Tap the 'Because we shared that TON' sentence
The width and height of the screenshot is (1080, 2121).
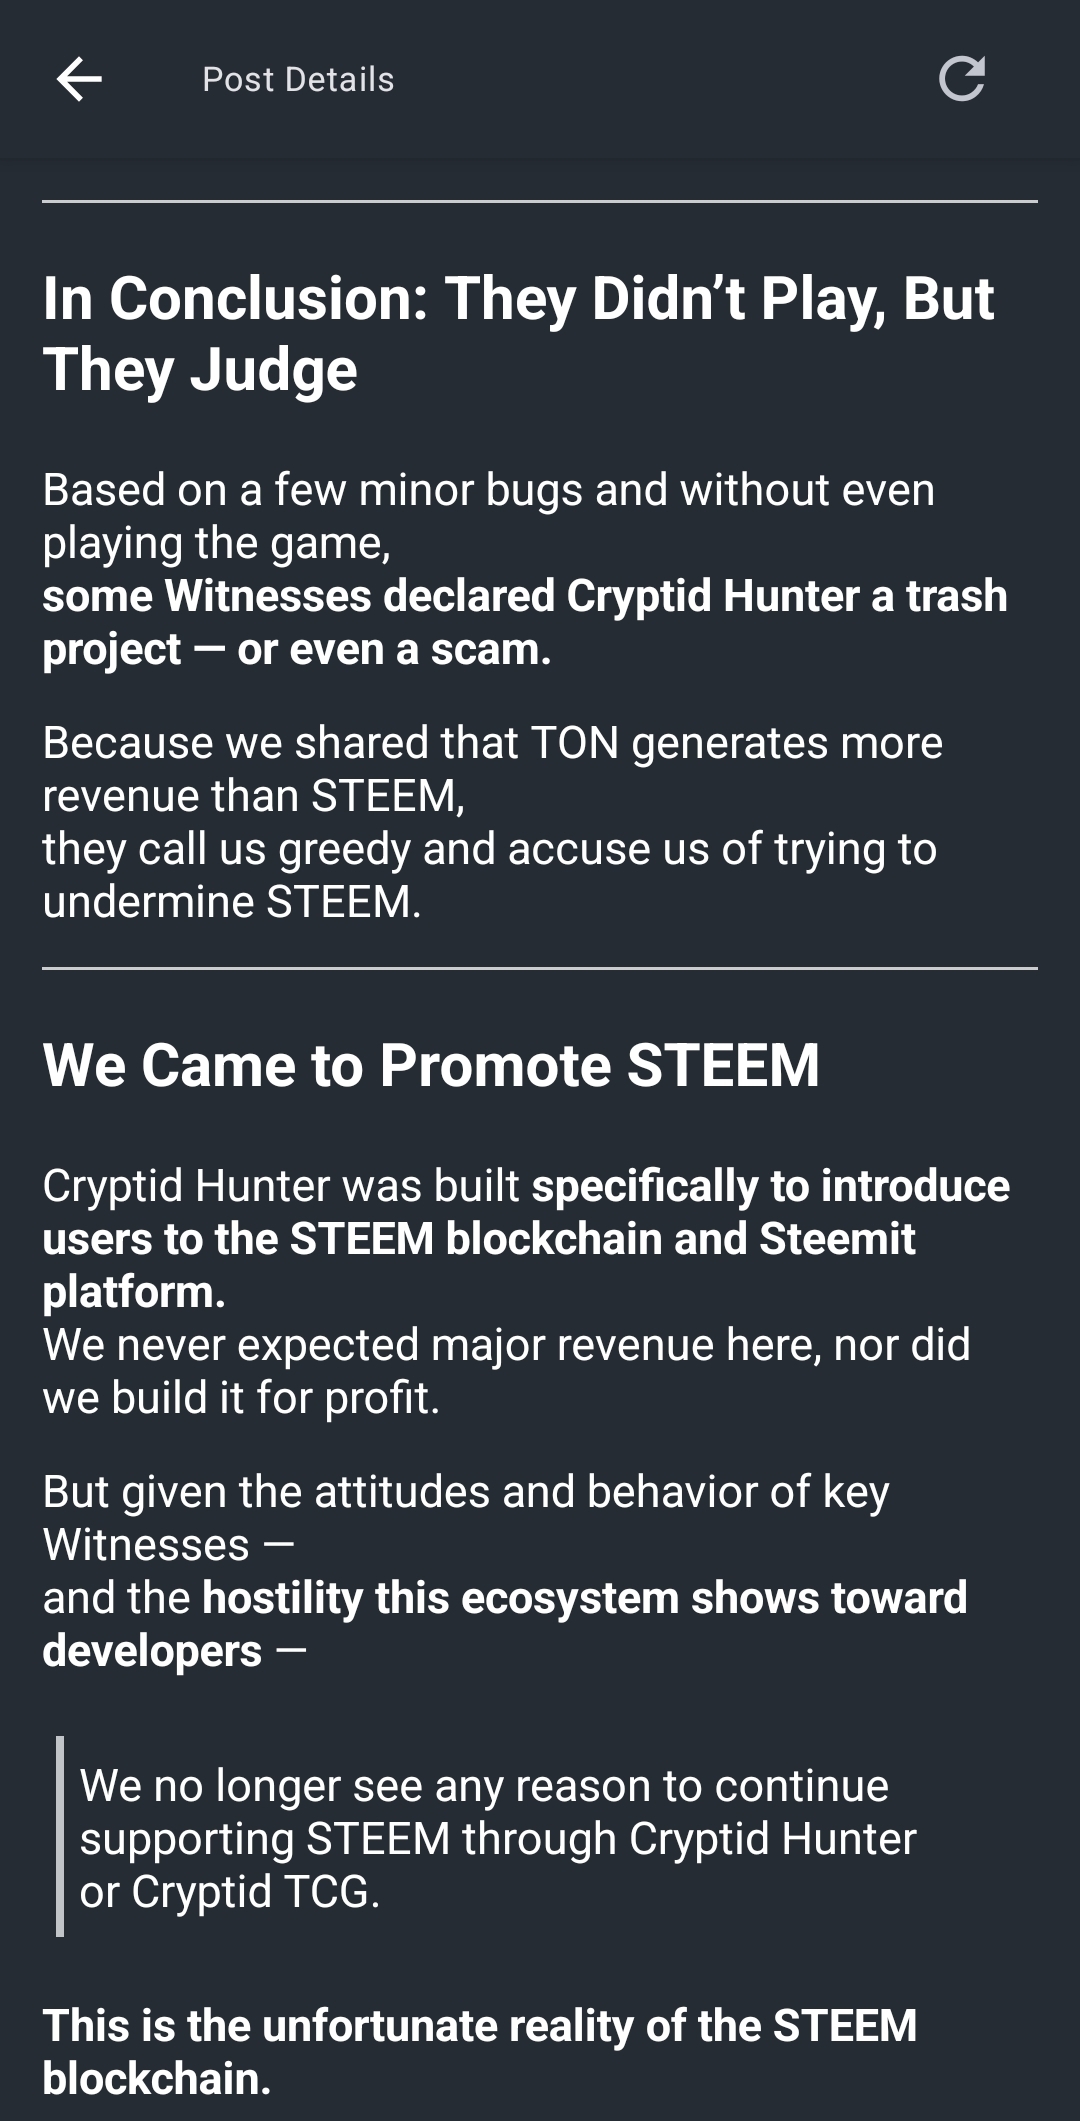pyautogui.click(x=493, y=769)
